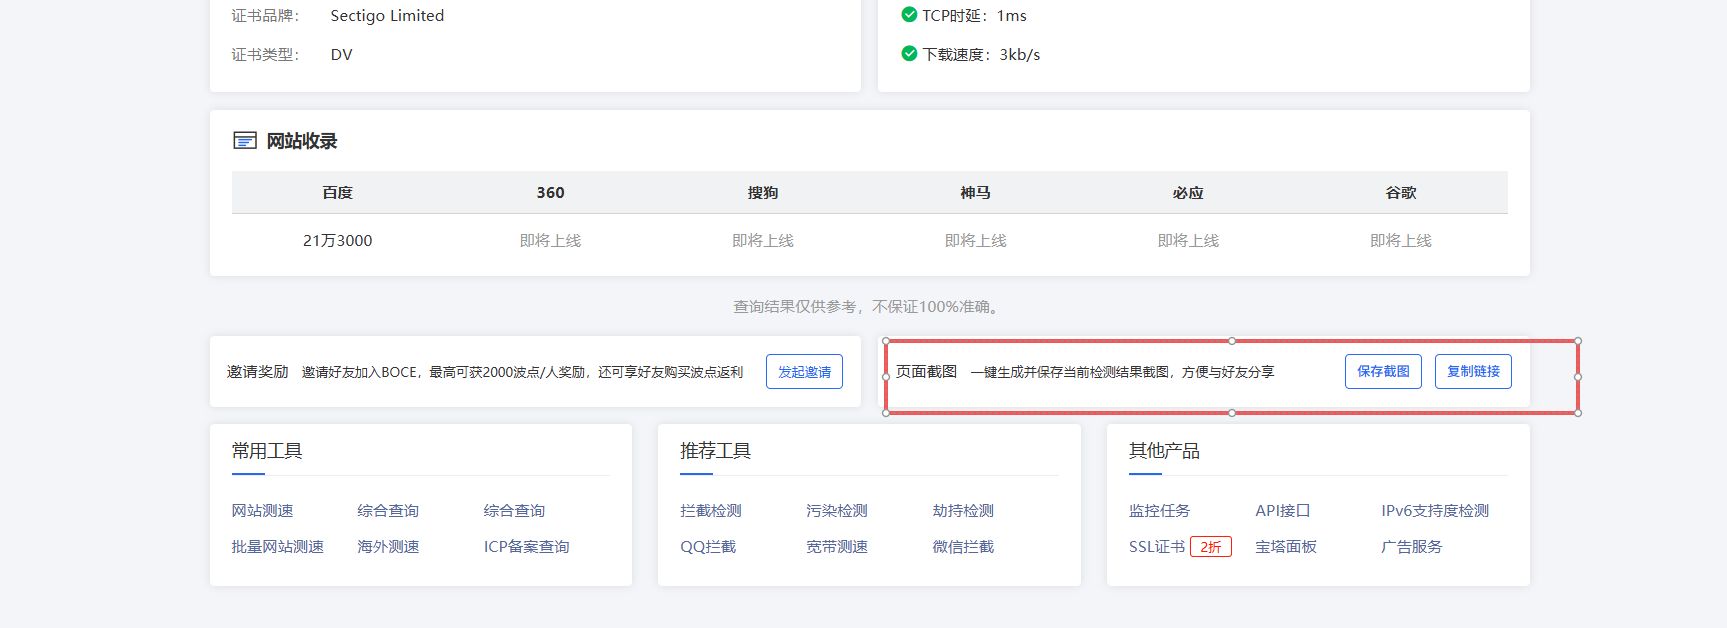This screenshot has width=1727, height=628.
Task: Copy the result link via 复制链接
Action: click(1472, 372)
